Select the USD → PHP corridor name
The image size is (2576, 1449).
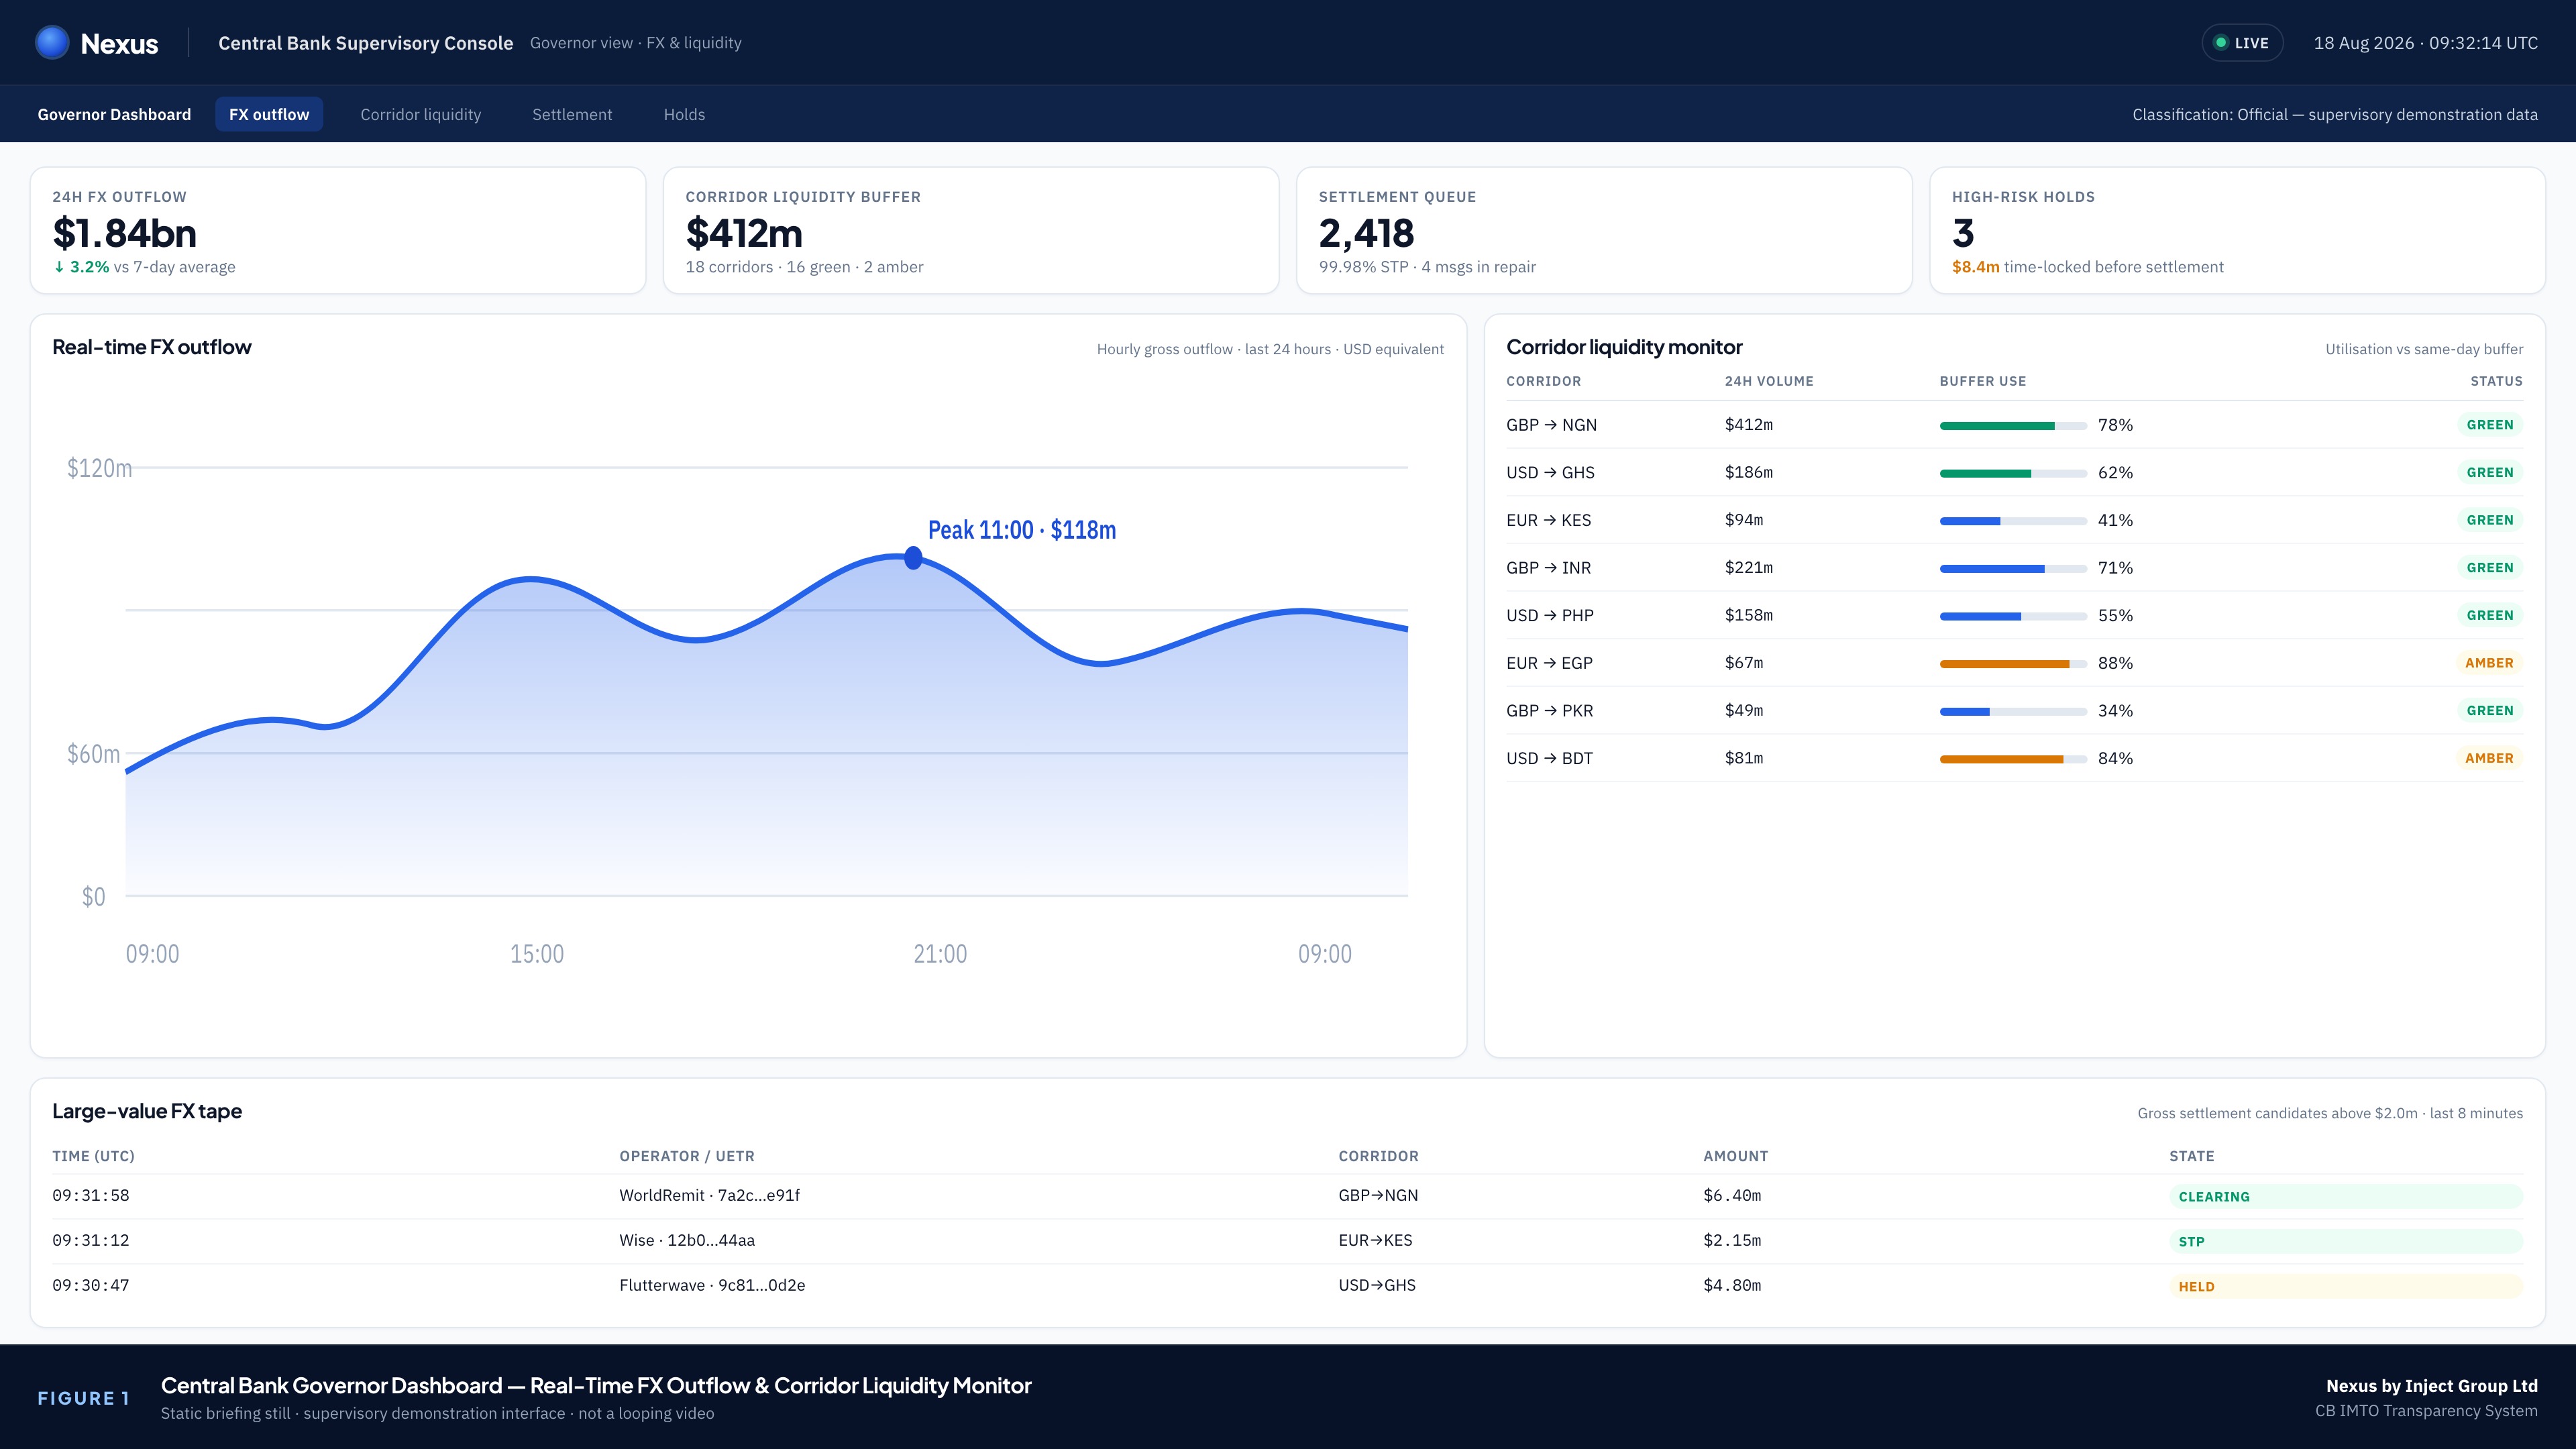(x=1550, y=616)
